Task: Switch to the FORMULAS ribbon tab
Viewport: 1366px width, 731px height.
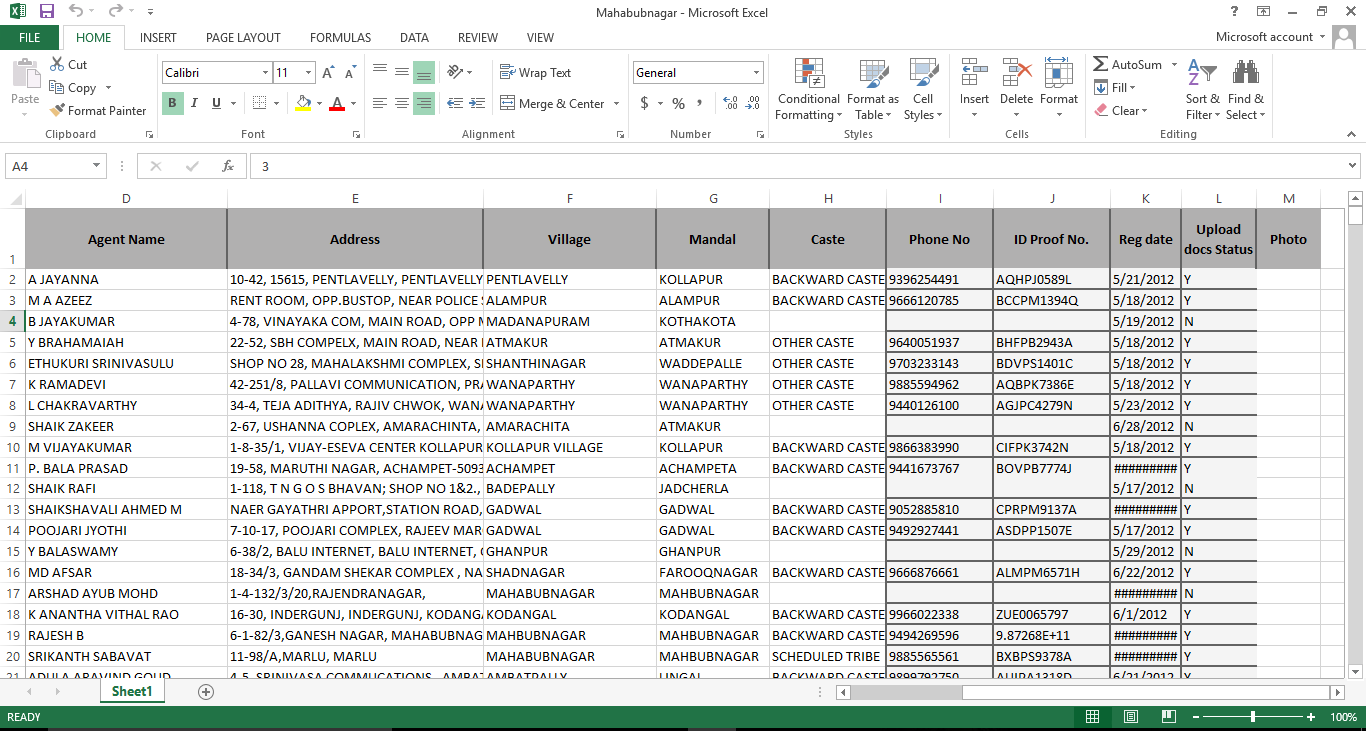Action: tap(340, 37)
